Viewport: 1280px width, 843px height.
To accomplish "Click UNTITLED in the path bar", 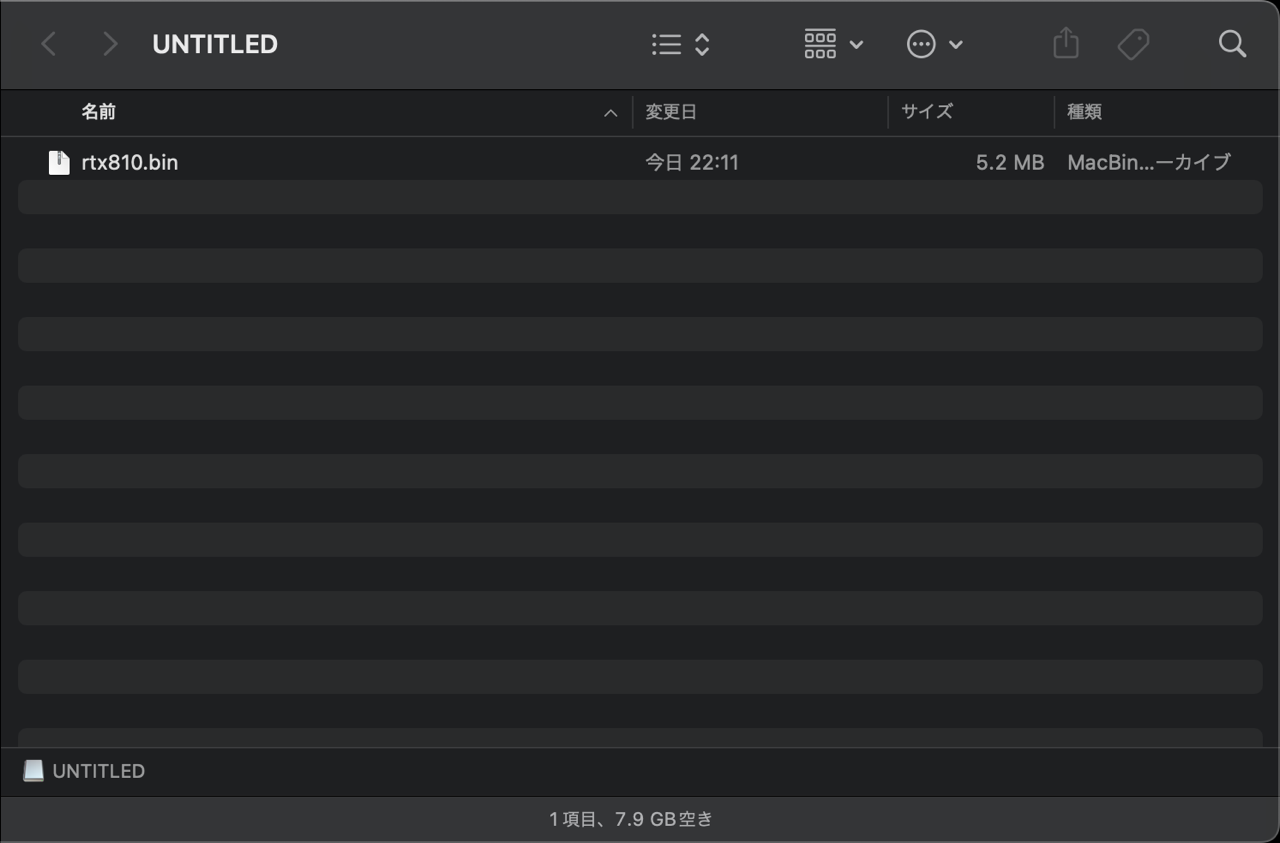I will pos(98,771).
